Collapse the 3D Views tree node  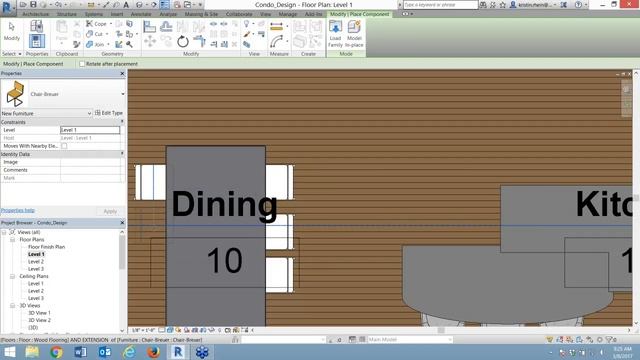click(x=13, y=306)
